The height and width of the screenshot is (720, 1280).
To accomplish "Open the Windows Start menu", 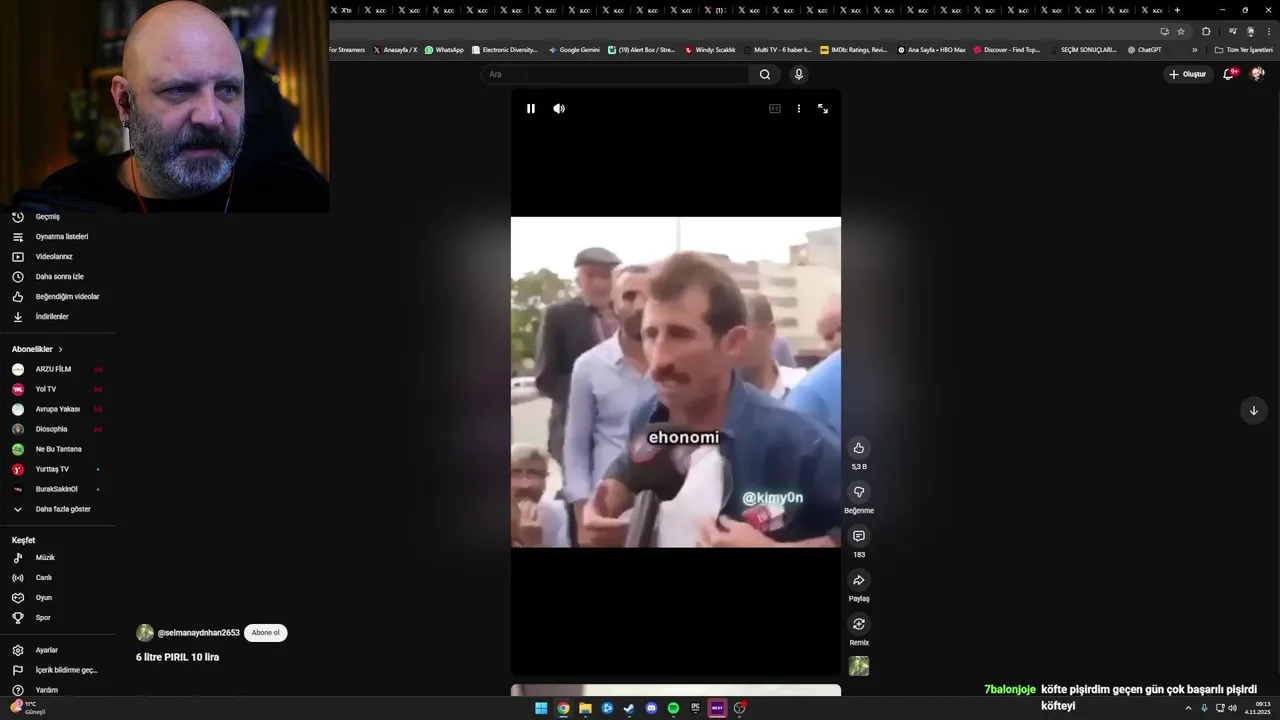I will (541, 708).
